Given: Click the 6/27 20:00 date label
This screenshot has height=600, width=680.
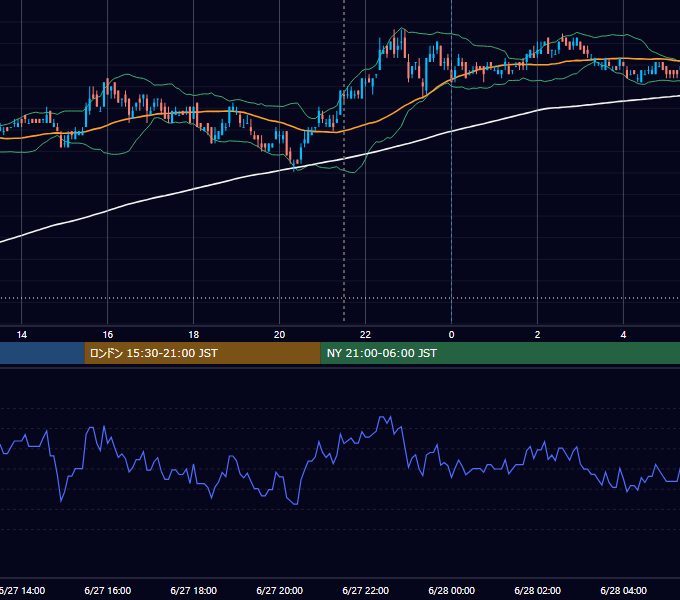Looking at the screenshot, I should [x=279, y=590].
